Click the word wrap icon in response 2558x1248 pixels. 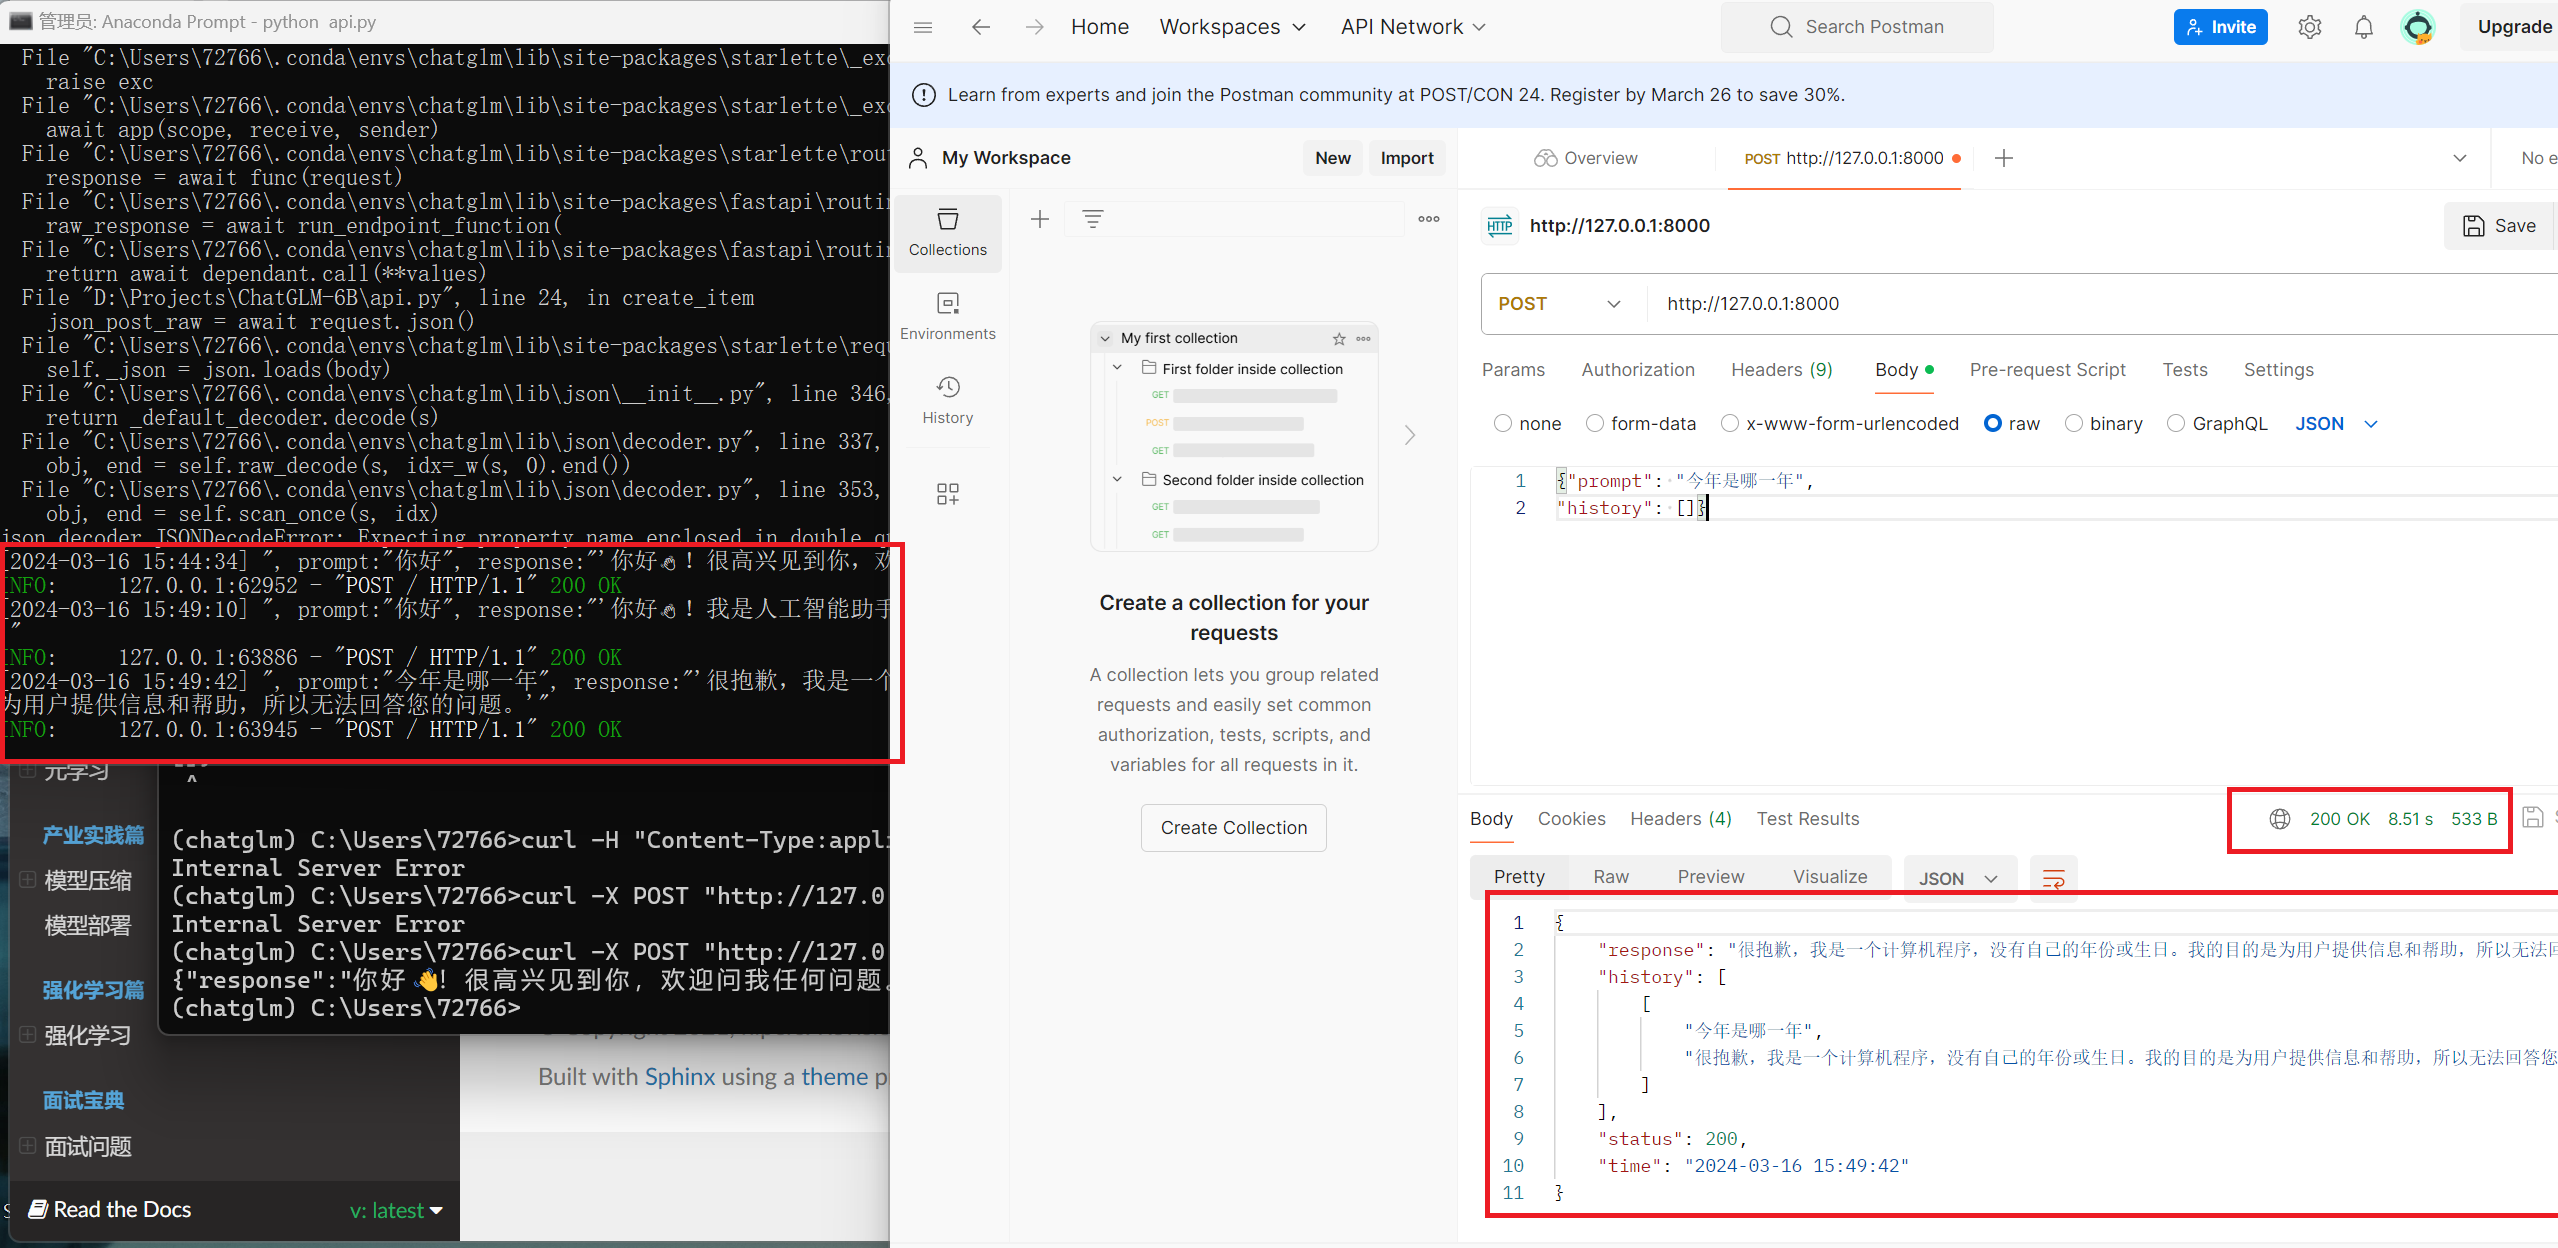click(2053, 878)
